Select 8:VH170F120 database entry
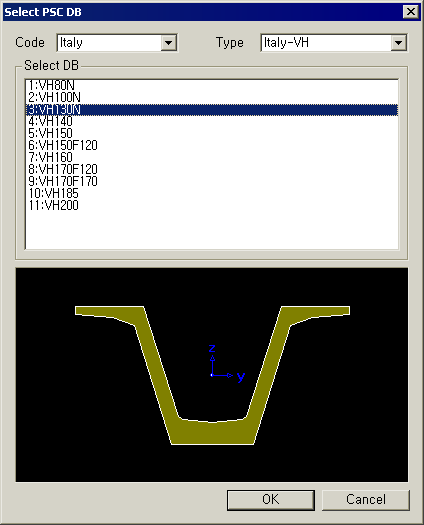The image size is (424, 525). click(212, 170)
